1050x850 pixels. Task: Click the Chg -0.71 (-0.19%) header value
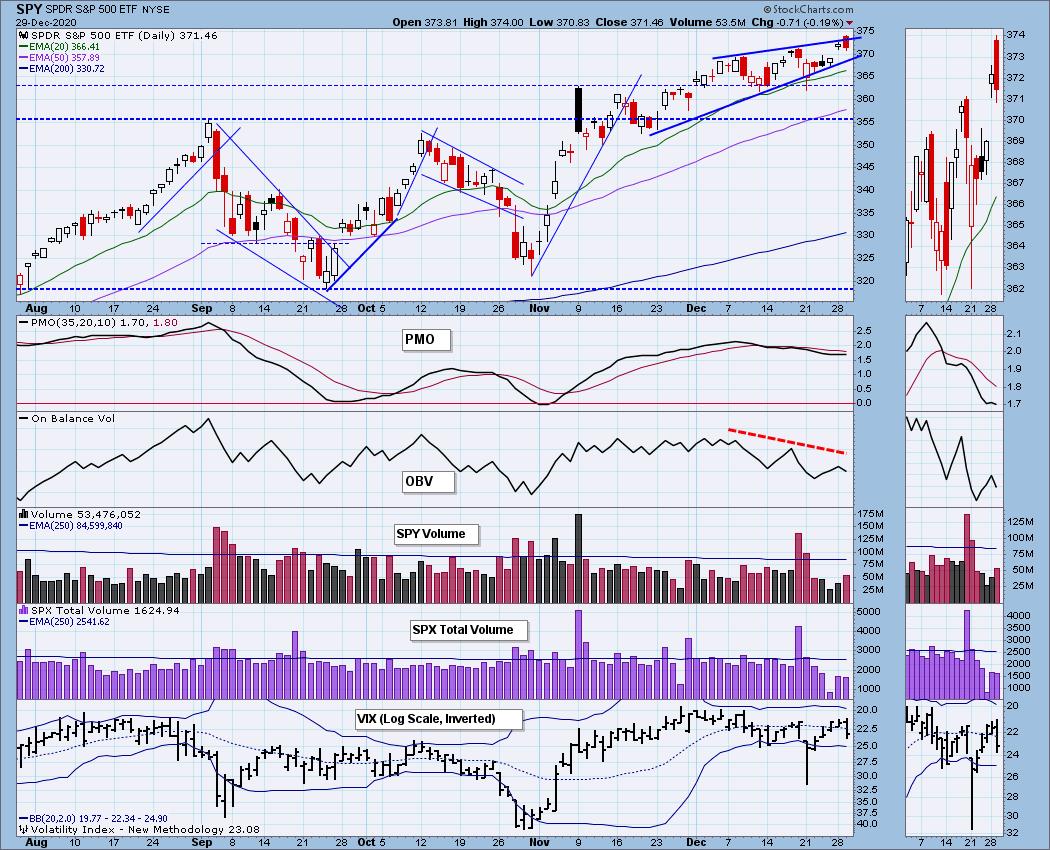click(x=798, y=22)
